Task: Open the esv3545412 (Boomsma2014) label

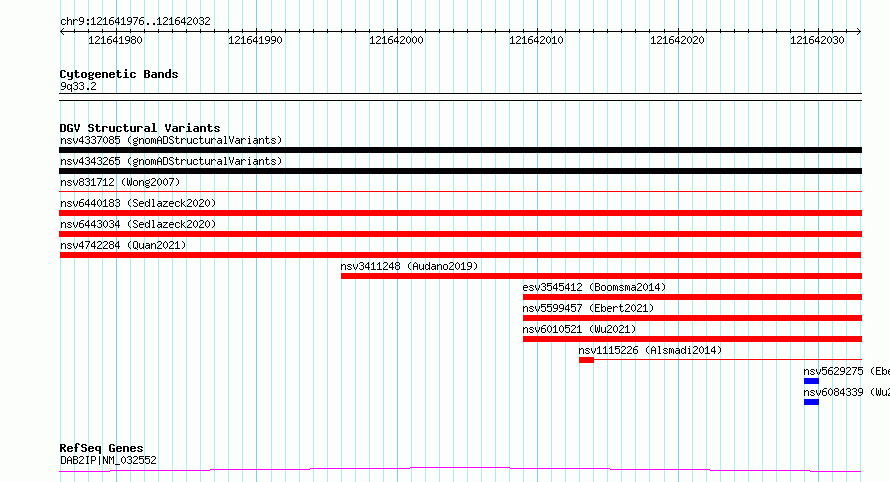Action: tap(594, 287)
